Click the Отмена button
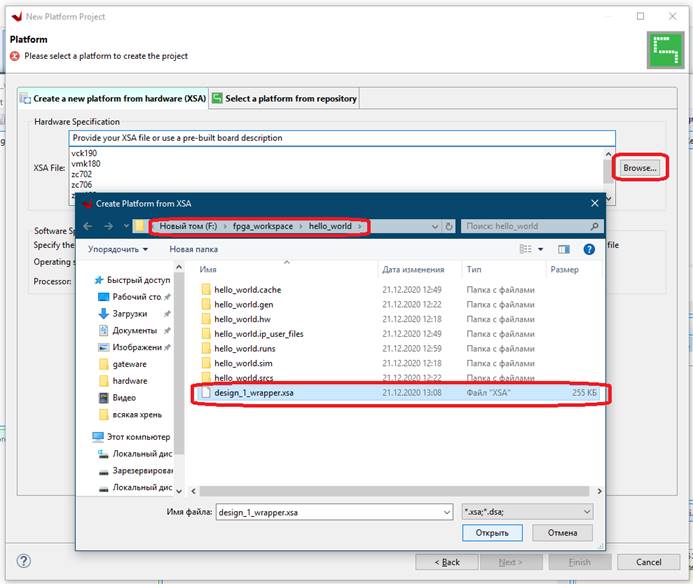Image resolution: width=693 pixels, height=584 pixels. [x=562, y=533]
